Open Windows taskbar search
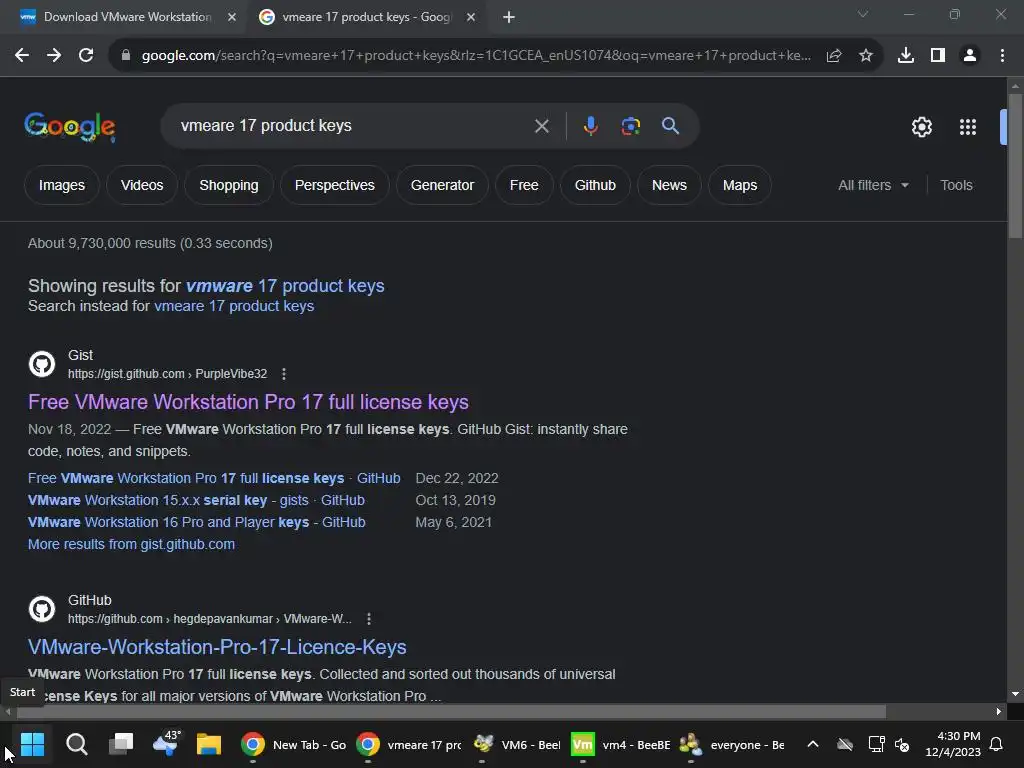This screenshot has height=768, width=1024. tap(76, 744)
